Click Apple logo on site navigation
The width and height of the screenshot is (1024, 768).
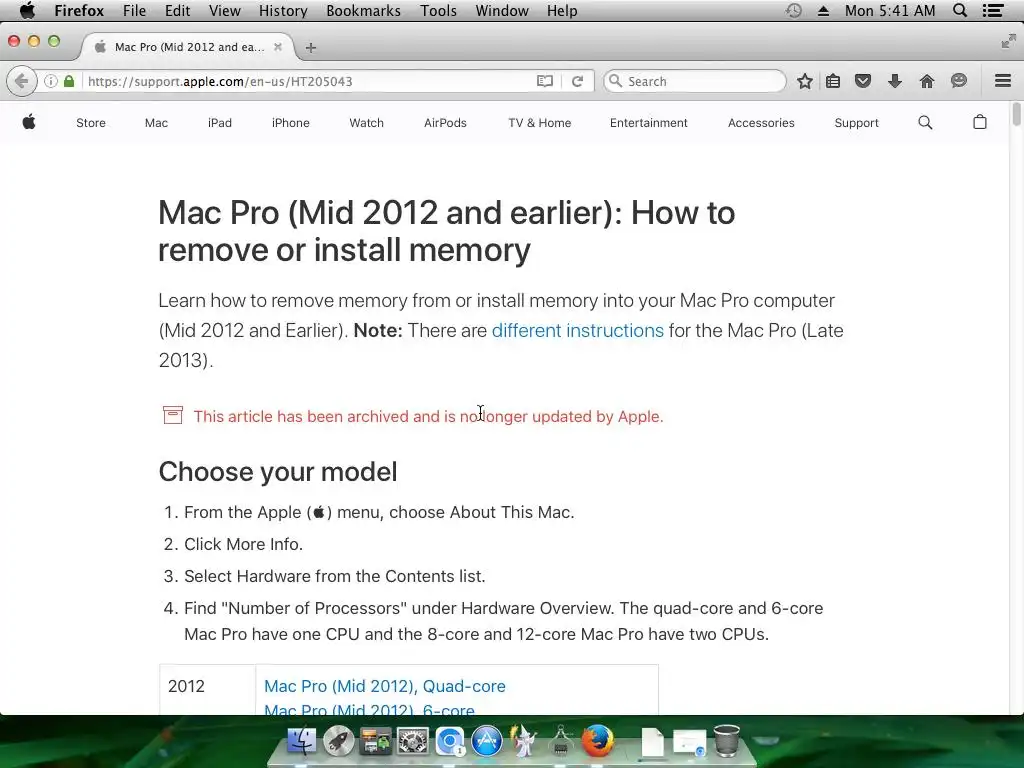(29, 122)
